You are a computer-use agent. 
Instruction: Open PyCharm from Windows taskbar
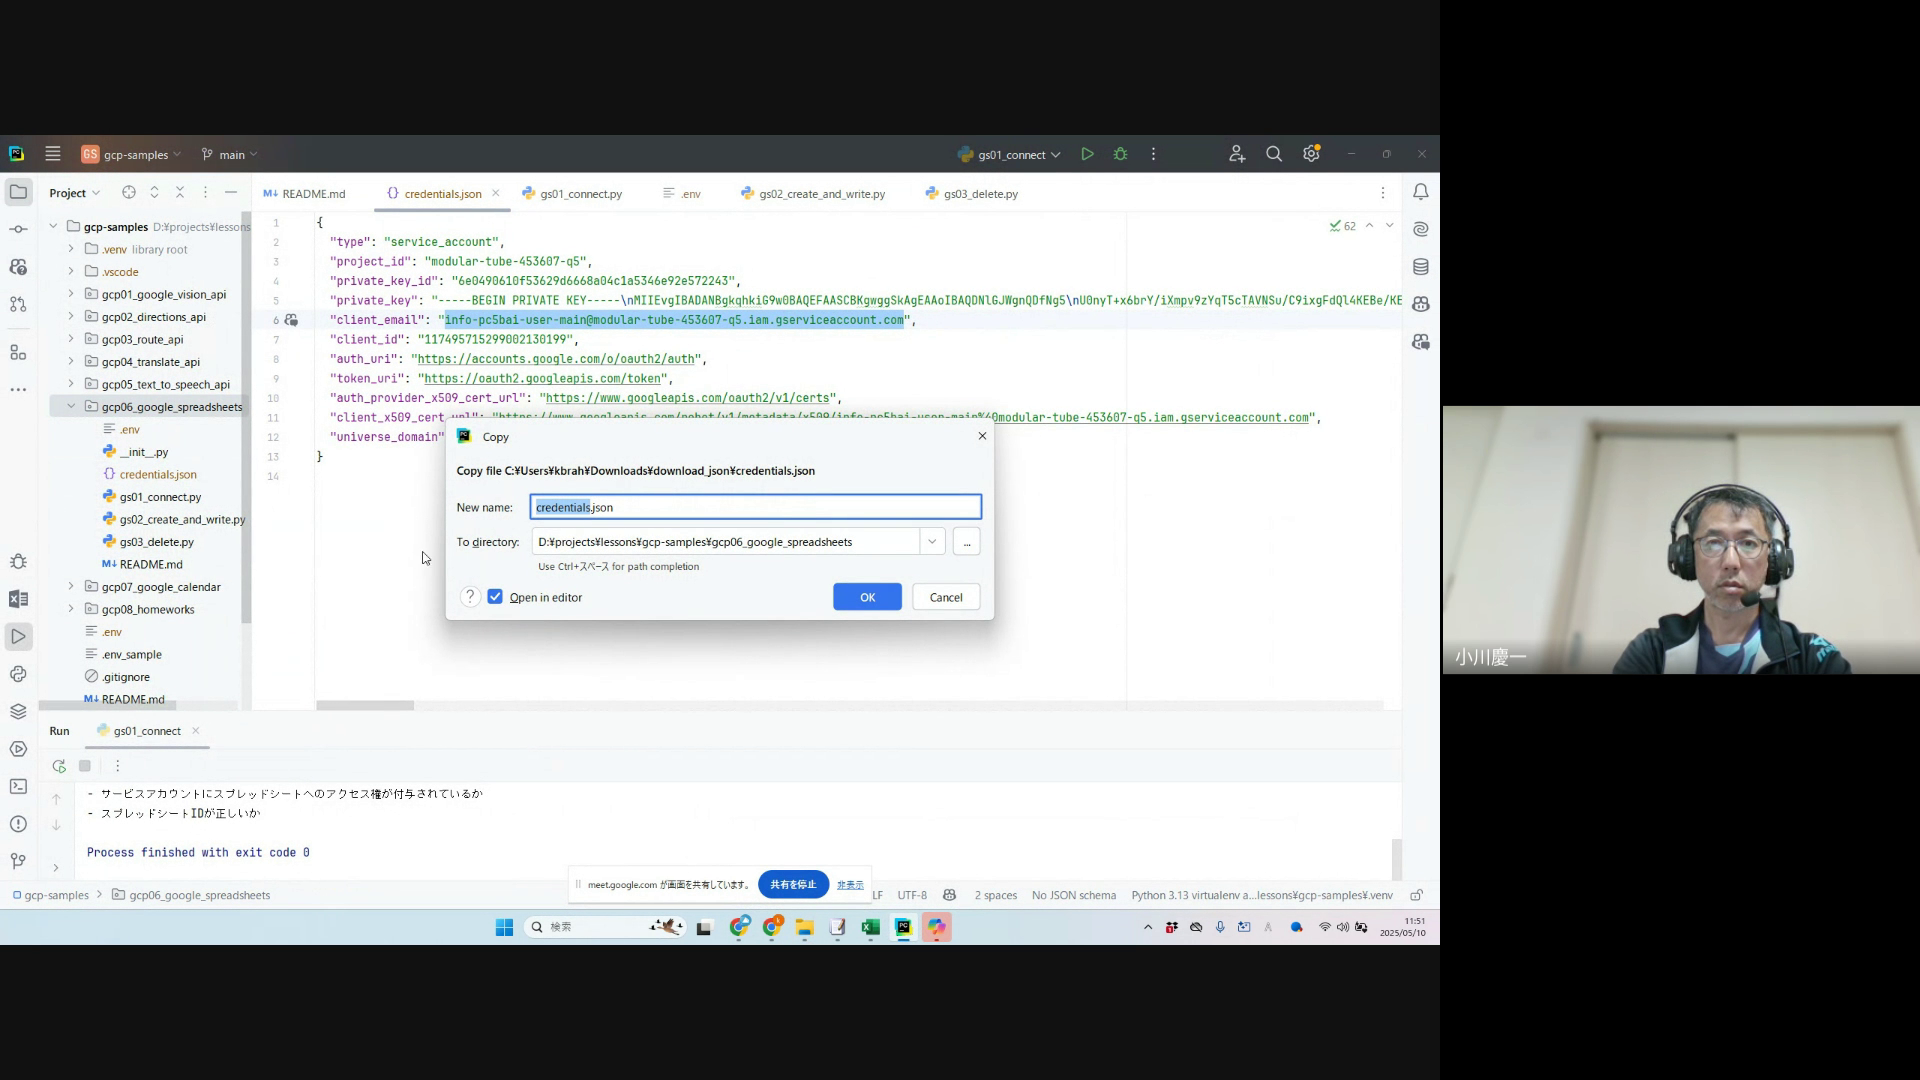click(903, 927)
